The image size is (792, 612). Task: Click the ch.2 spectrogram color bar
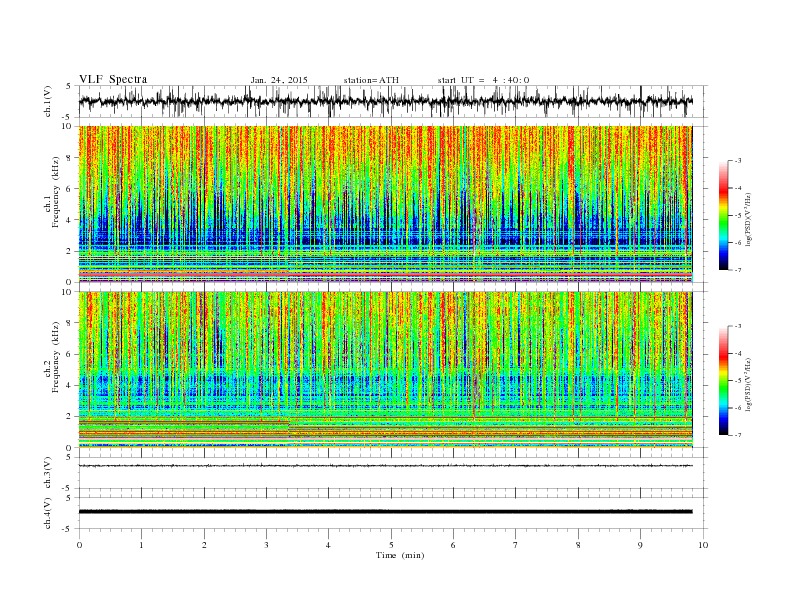(x=723, y=381)
